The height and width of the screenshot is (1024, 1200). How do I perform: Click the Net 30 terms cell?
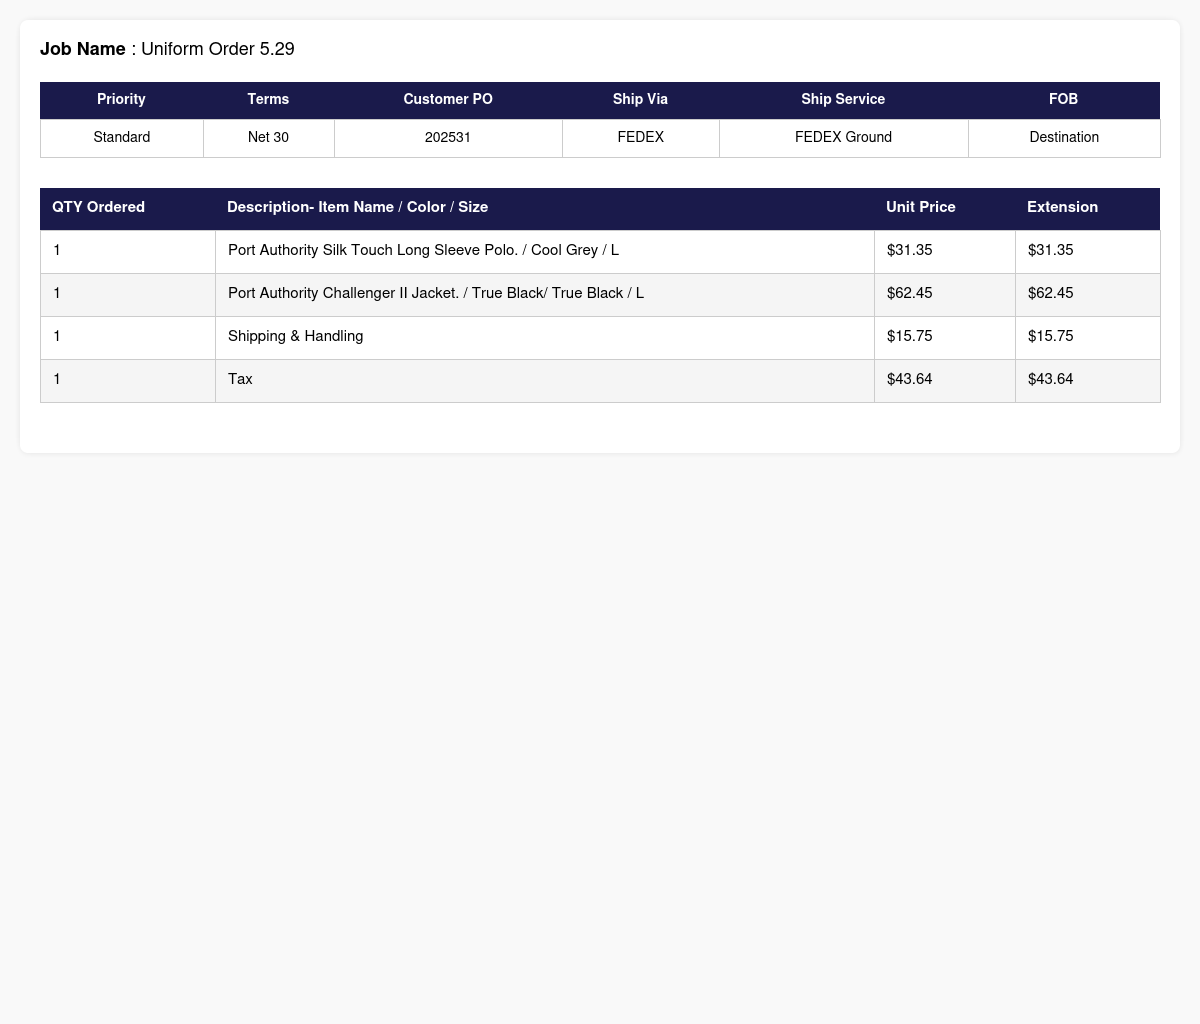tap(268, 138)
